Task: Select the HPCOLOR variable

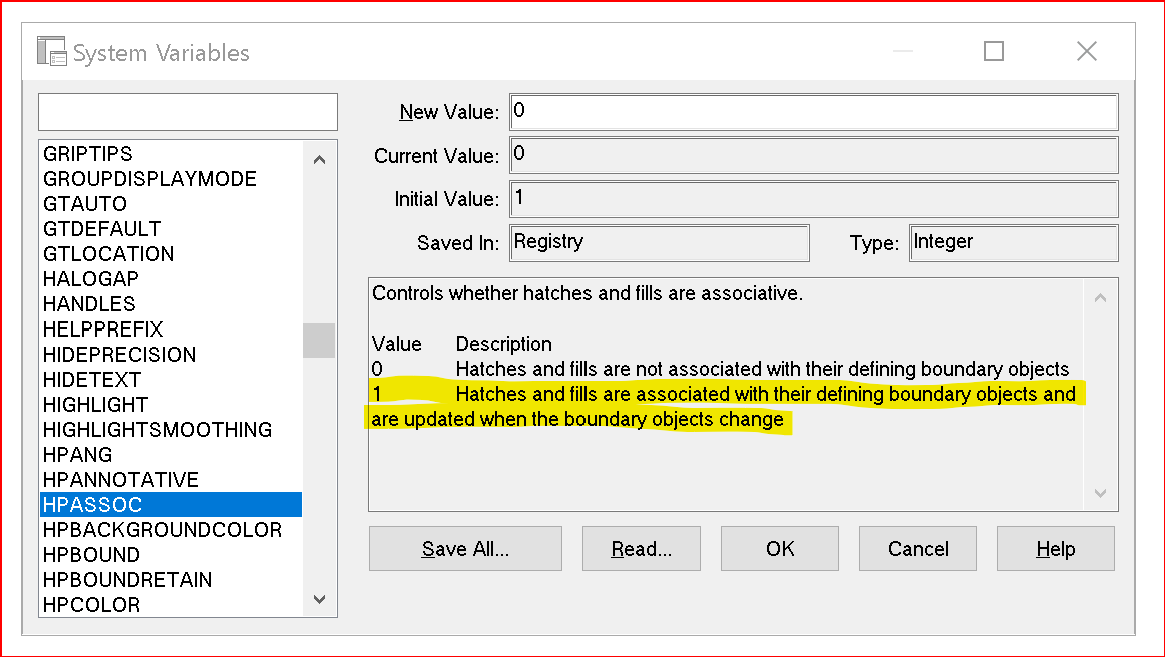Action: pyautogui.click(x=91, y=604)
